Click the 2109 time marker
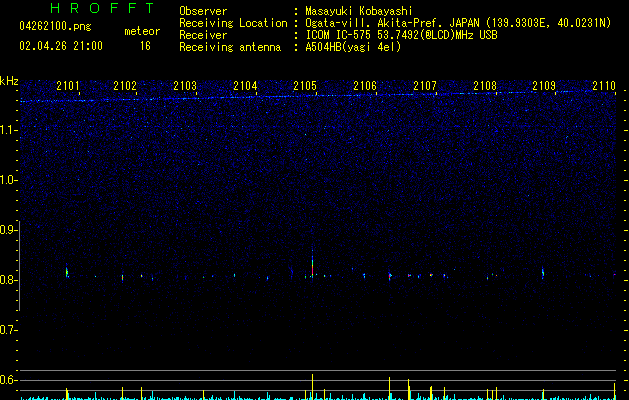The width and height of the screenshot is (629, 400). (x=544, y=86)
